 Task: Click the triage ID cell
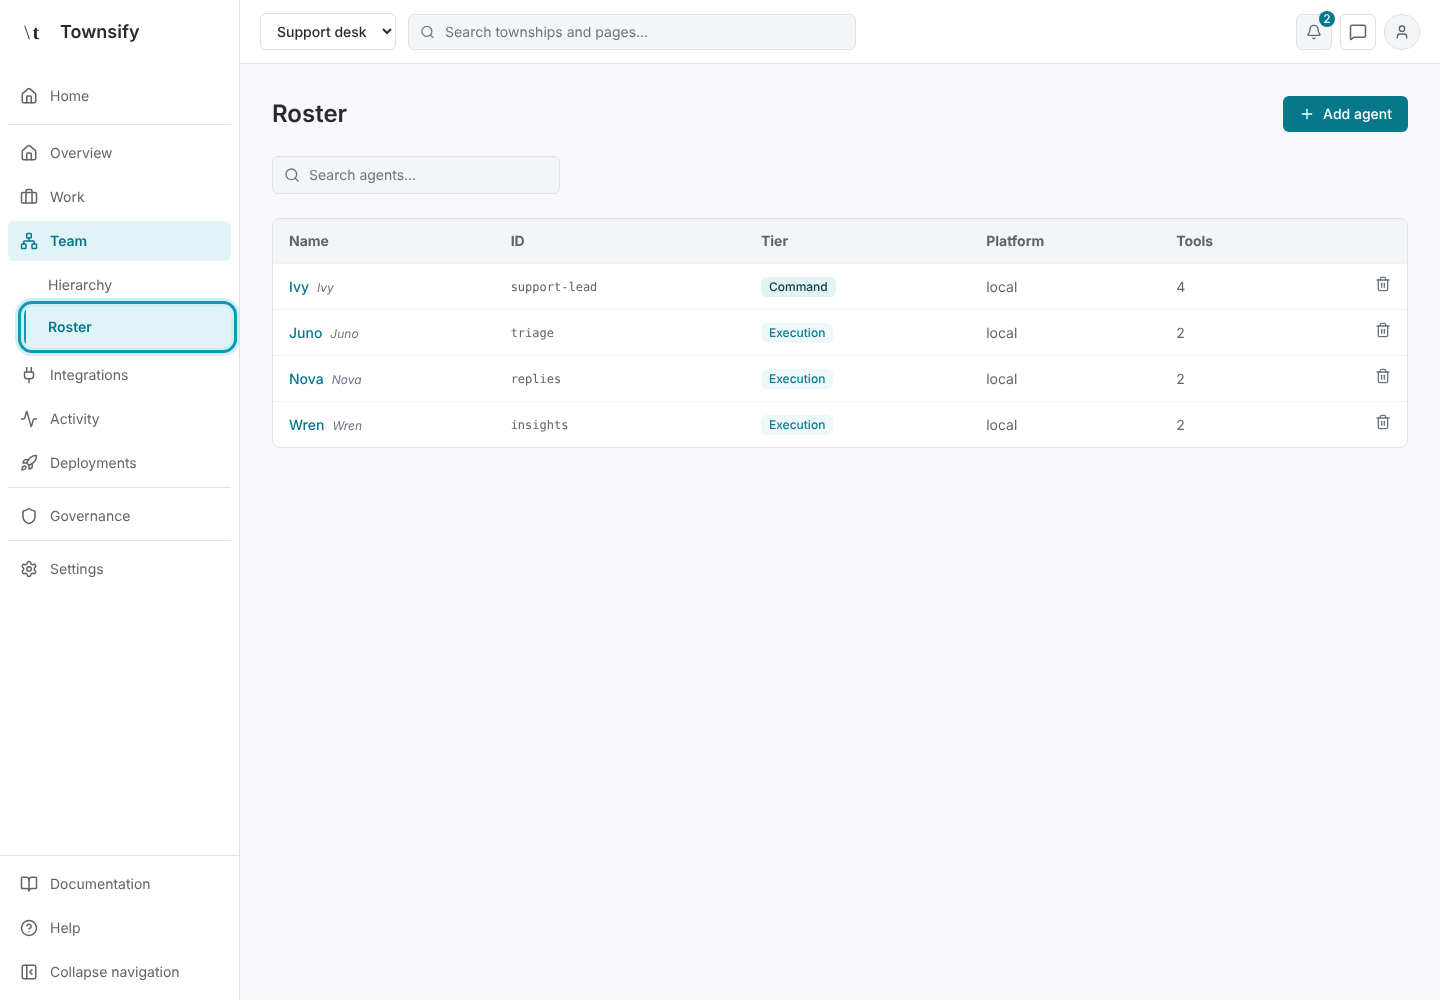(532, 333)
